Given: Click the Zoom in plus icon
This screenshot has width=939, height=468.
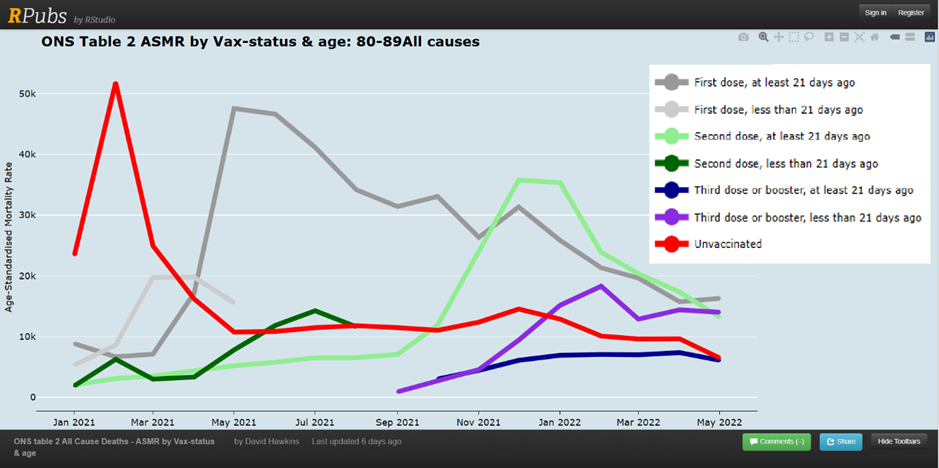Looking at the screenshot, I should 829,37.
